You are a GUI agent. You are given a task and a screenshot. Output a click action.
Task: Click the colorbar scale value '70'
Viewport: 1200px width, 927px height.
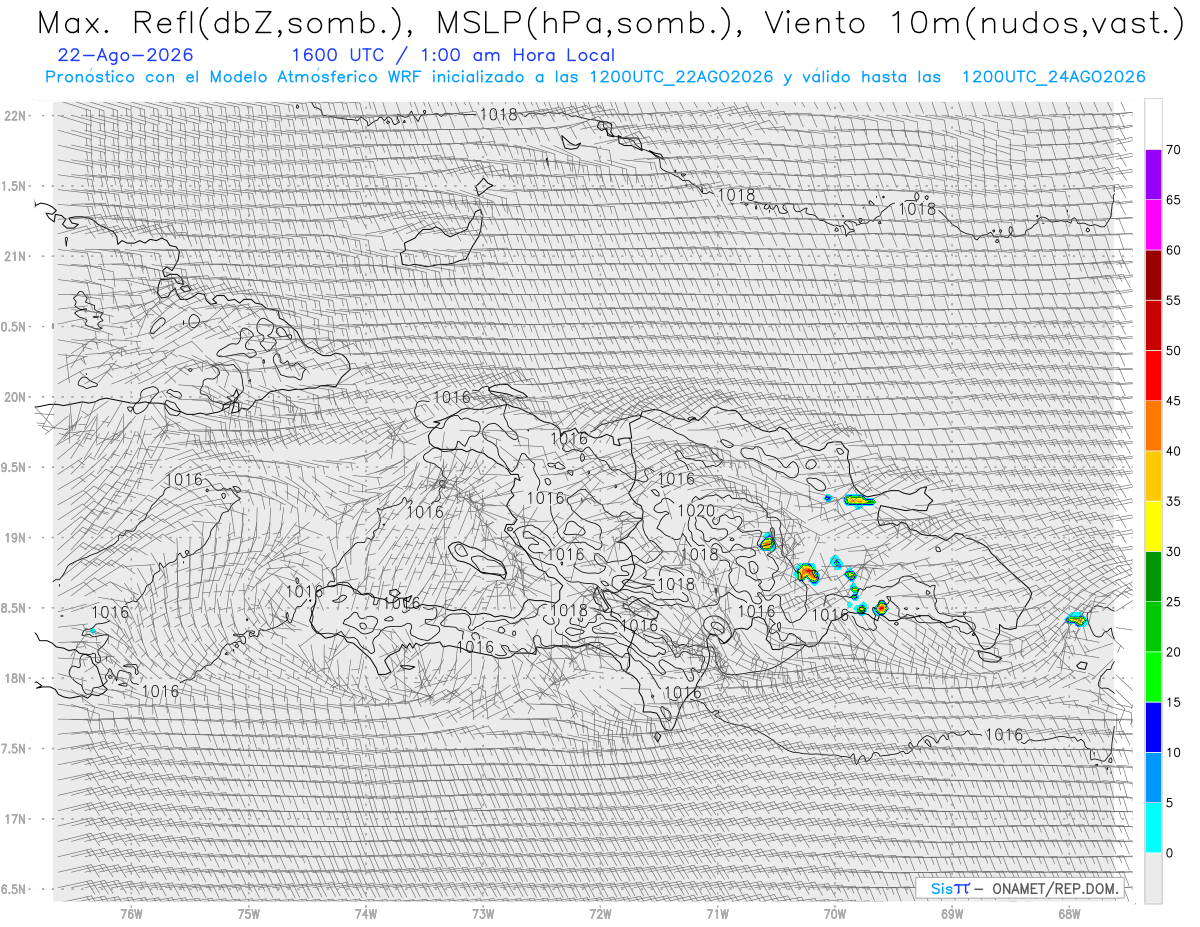[x=1173, y=150]
